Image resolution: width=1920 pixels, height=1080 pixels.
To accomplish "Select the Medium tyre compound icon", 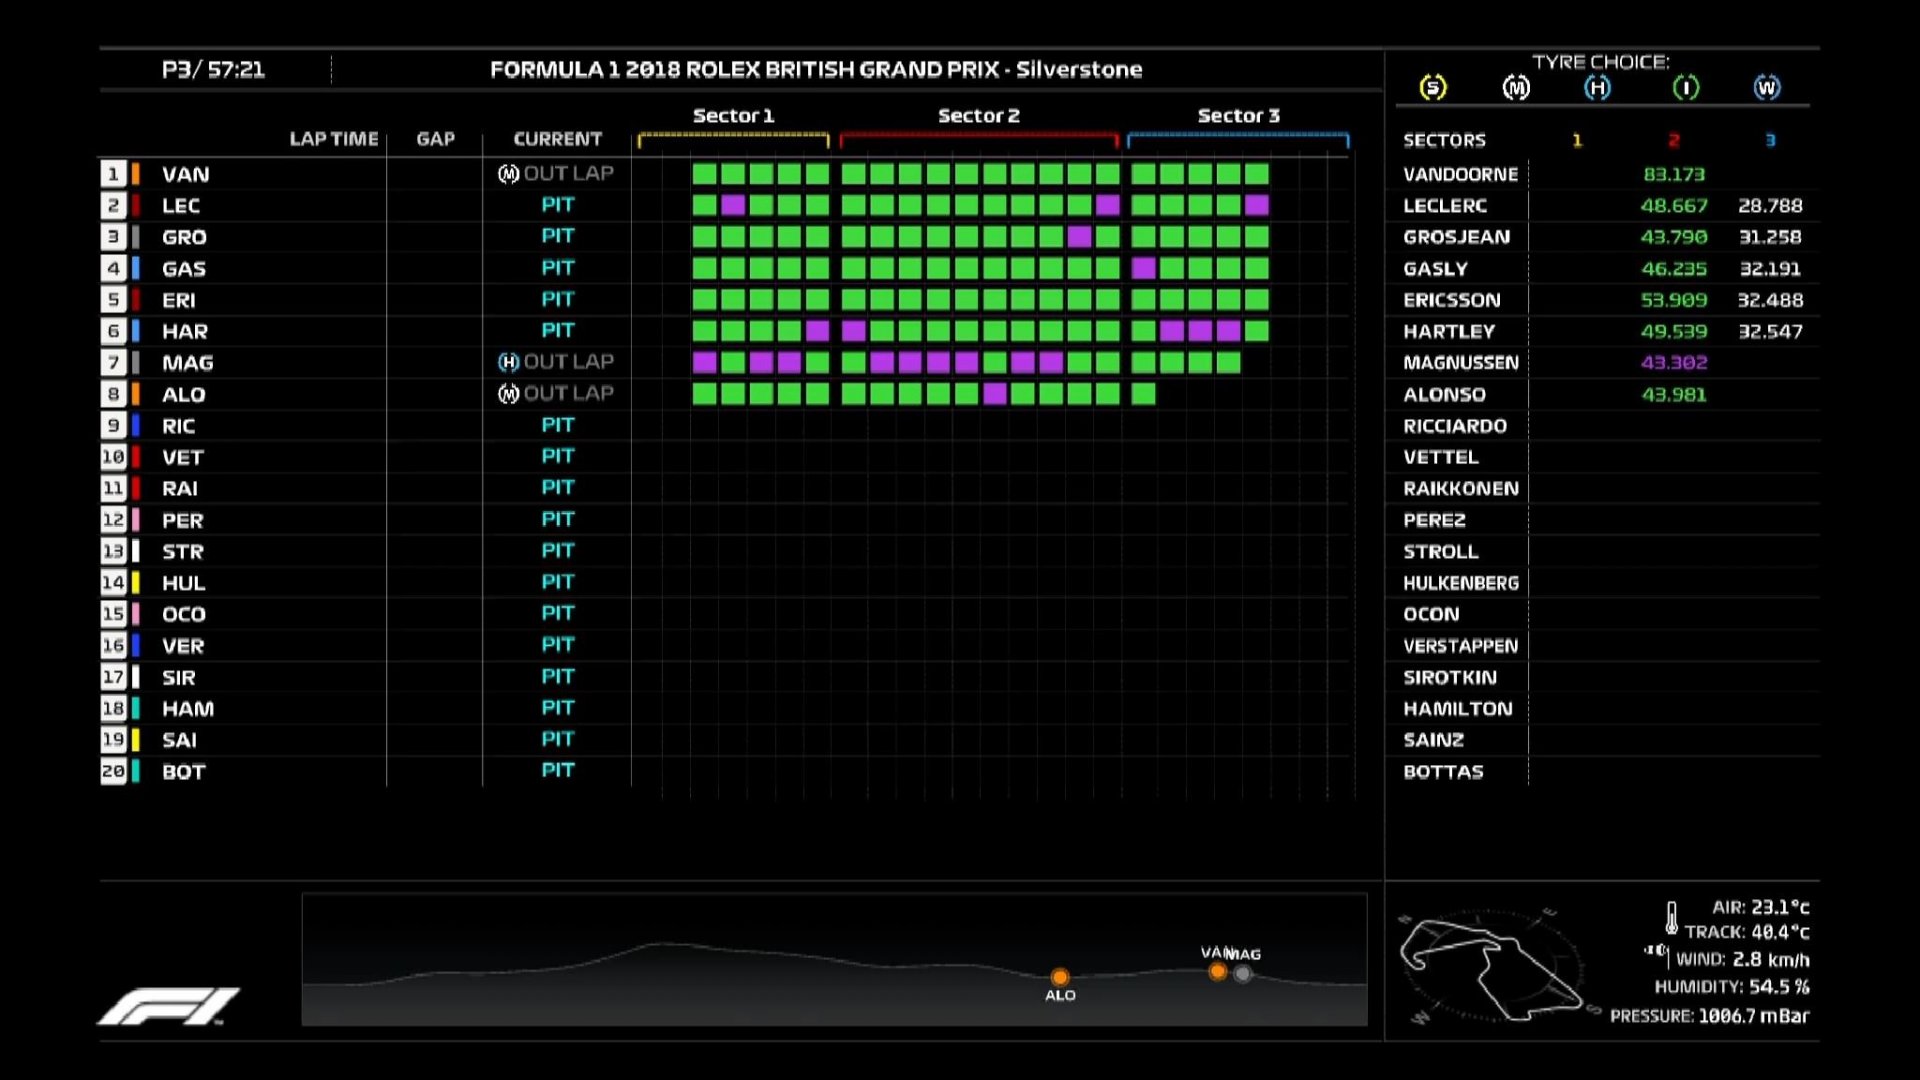I will pos(1516,88).
